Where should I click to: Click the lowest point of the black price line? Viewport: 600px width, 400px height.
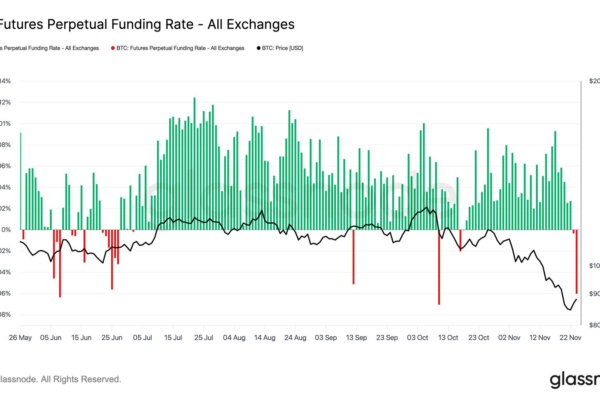[569, 310]
